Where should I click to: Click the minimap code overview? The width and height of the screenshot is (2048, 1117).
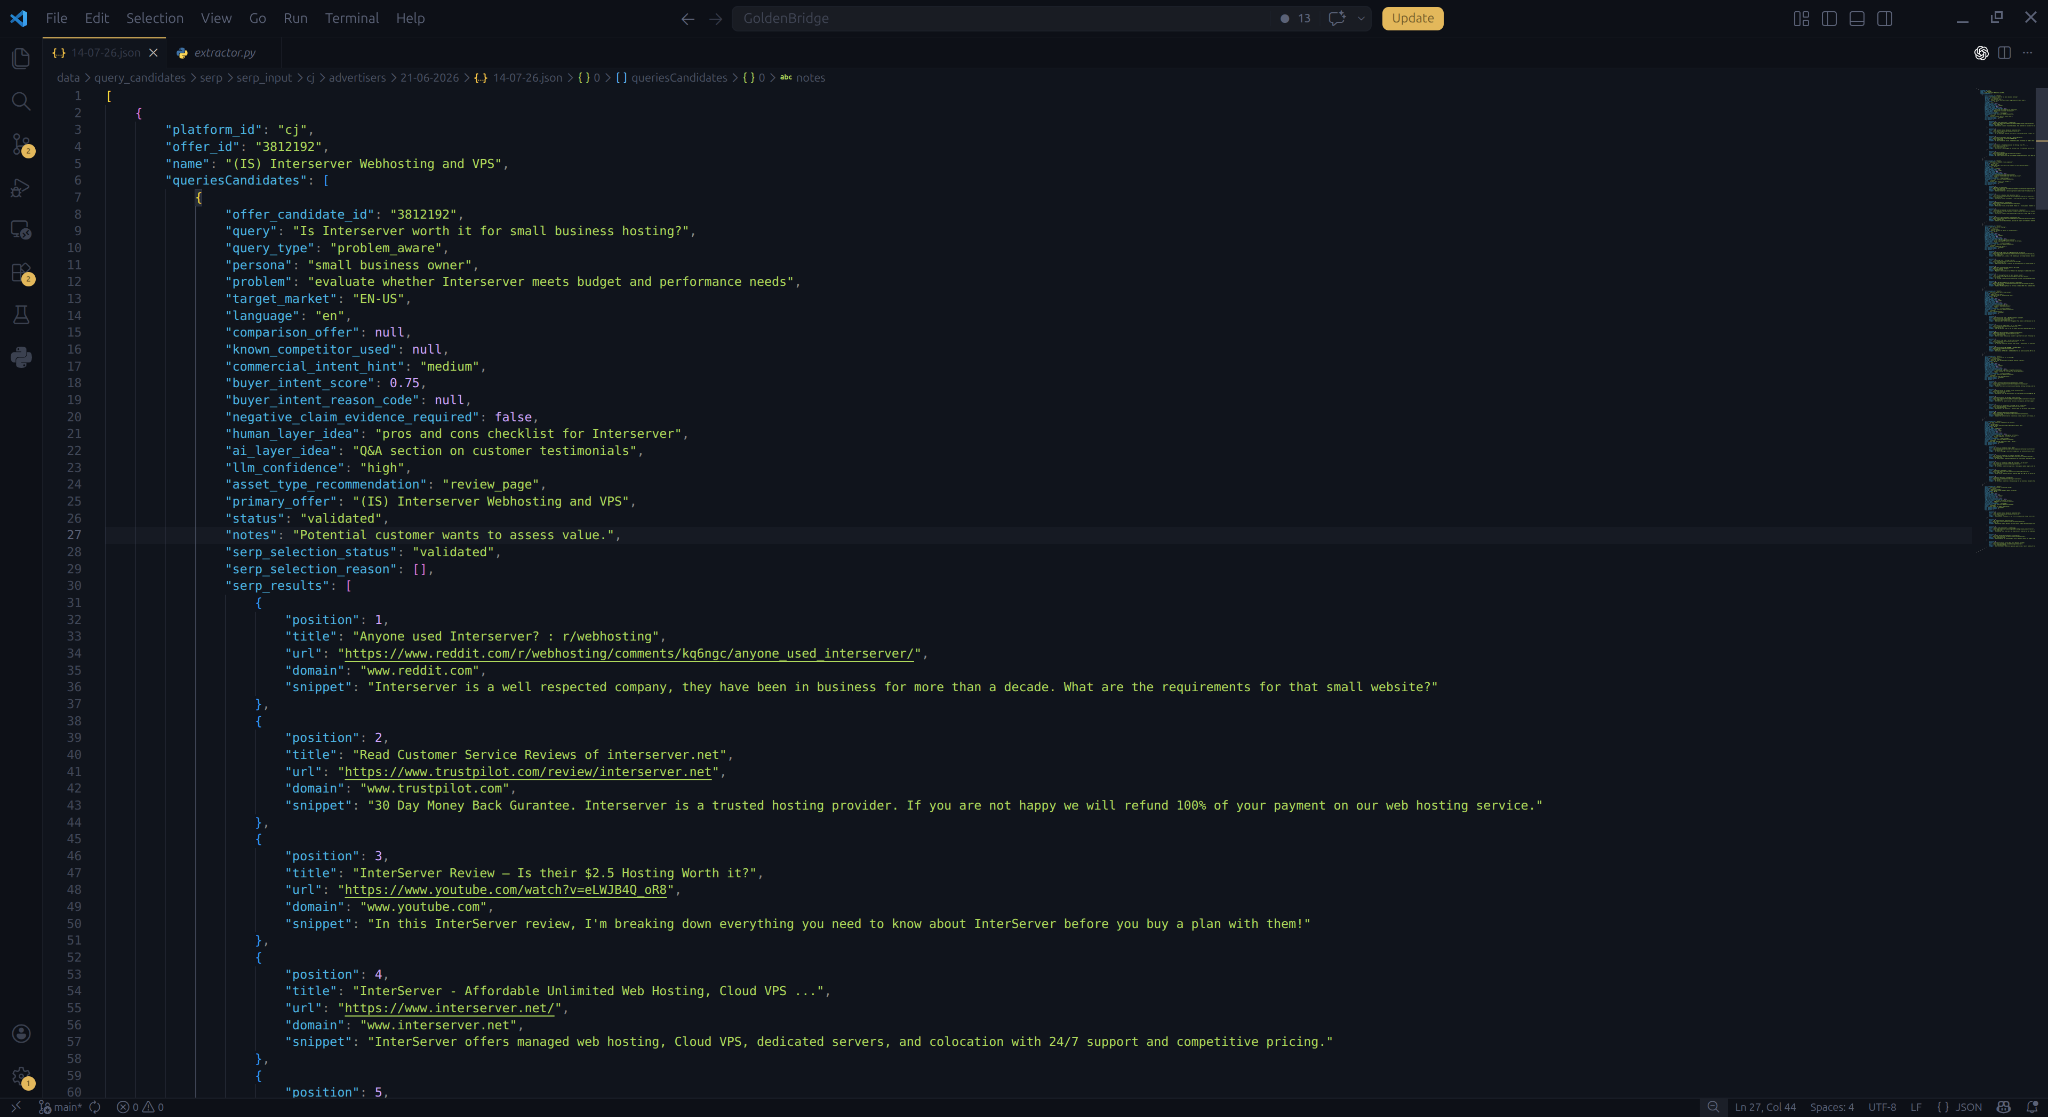[2006, 320]
